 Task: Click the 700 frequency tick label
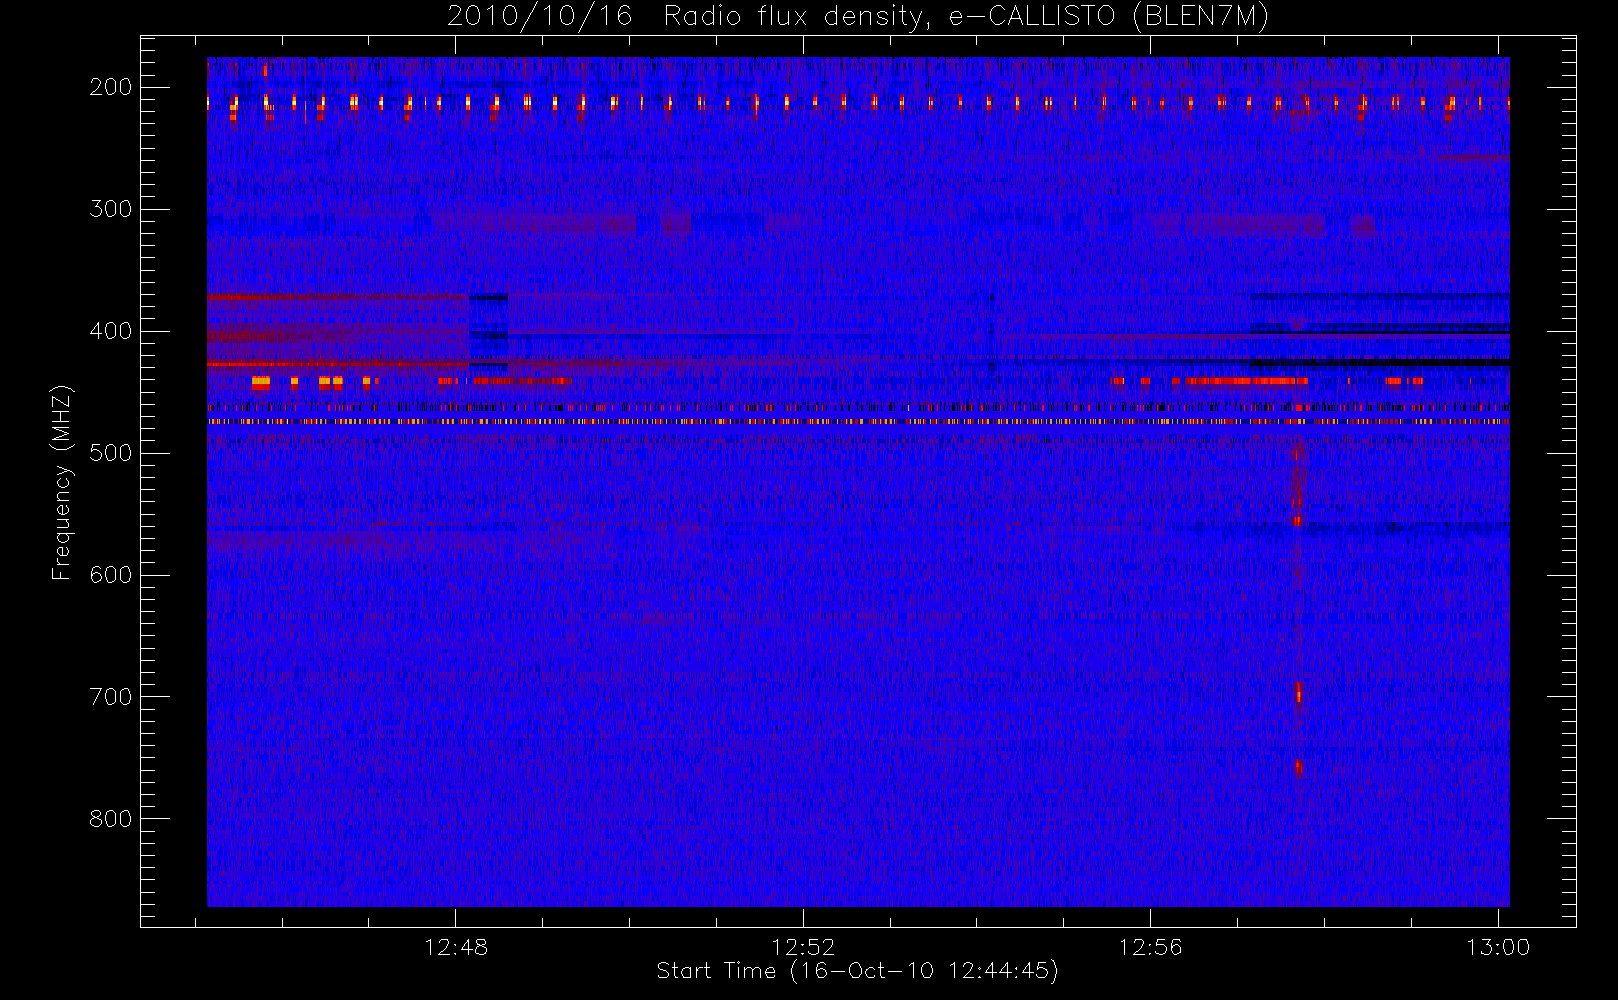click(111, 697)
